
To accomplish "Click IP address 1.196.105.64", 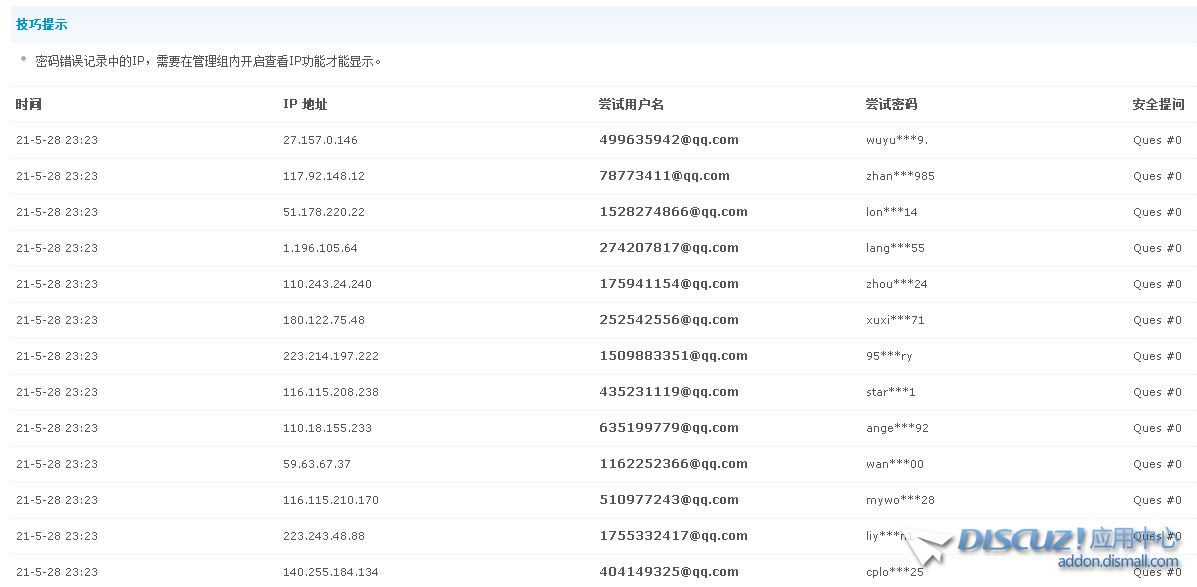I will tap(320, 248).
